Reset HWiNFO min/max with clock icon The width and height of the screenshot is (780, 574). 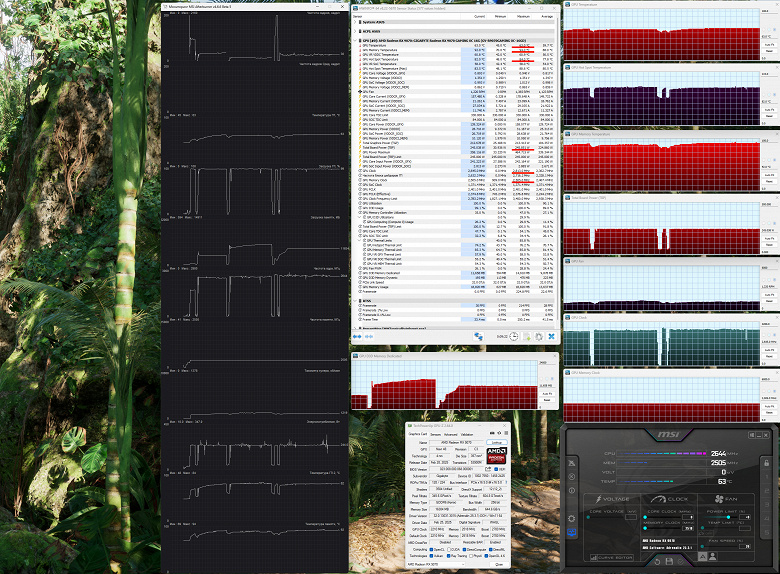(514, 336)
